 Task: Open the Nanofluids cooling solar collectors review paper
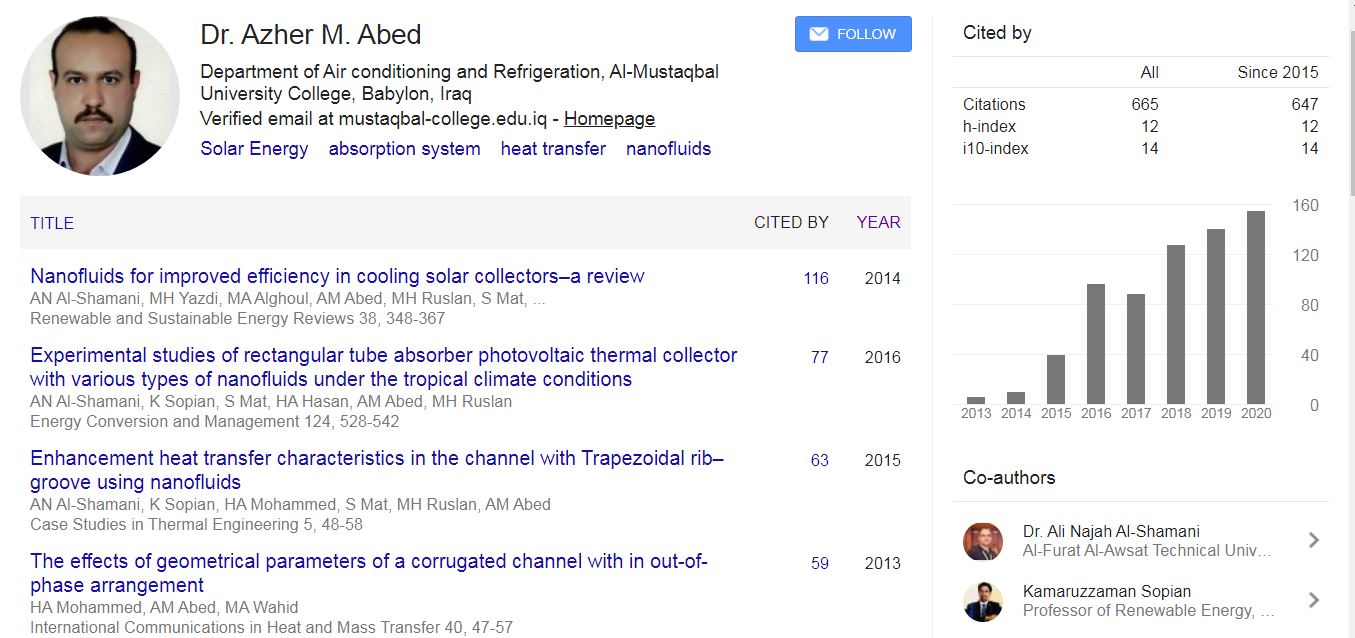pyautogui.click(x=337, y=276)
